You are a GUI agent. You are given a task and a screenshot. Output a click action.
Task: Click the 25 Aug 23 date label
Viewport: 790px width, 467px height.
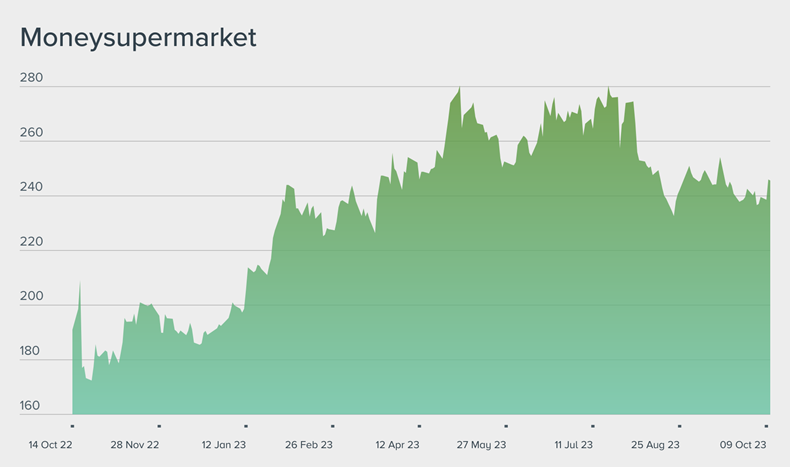655,445
